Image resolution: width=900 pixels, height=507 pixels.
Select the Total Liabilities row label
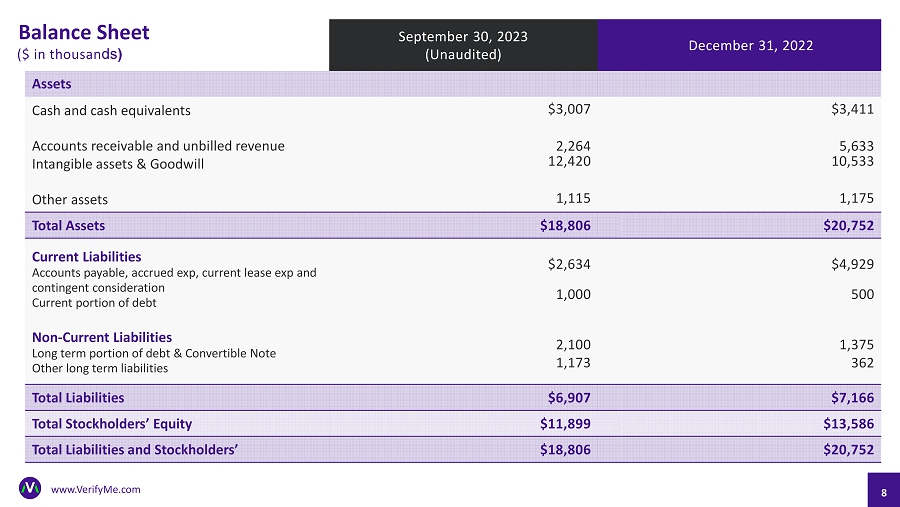click(x=78, y=397)
